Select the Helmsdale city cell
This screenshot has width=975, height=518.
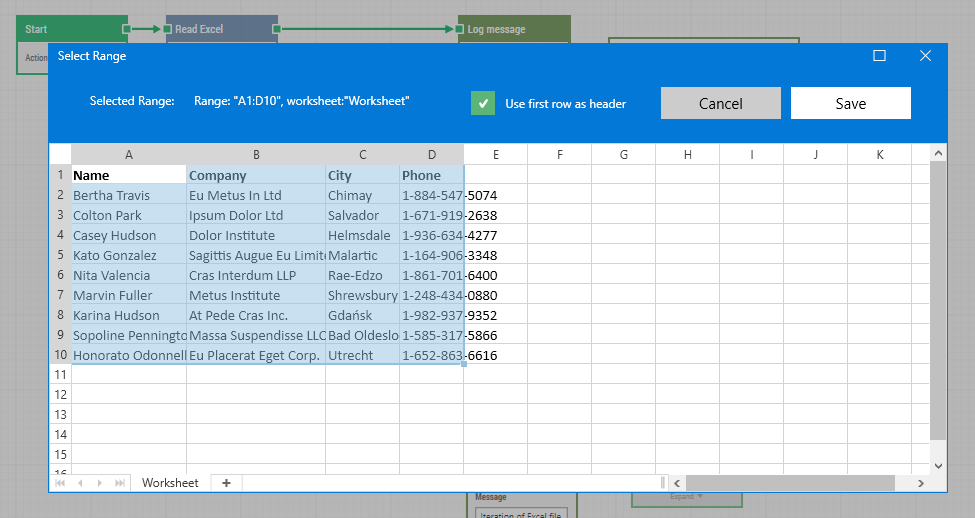point(363,235)
